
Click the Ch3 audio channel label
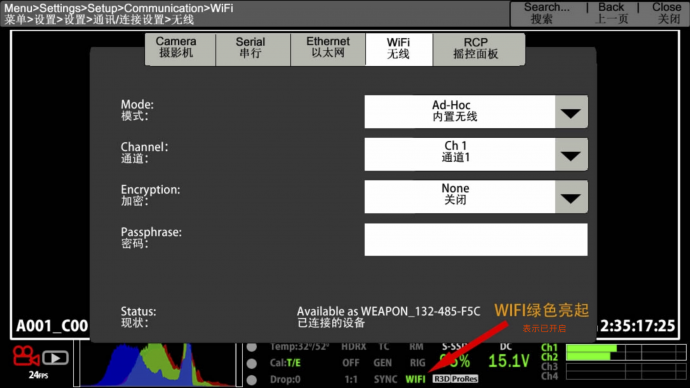(550, 366)
